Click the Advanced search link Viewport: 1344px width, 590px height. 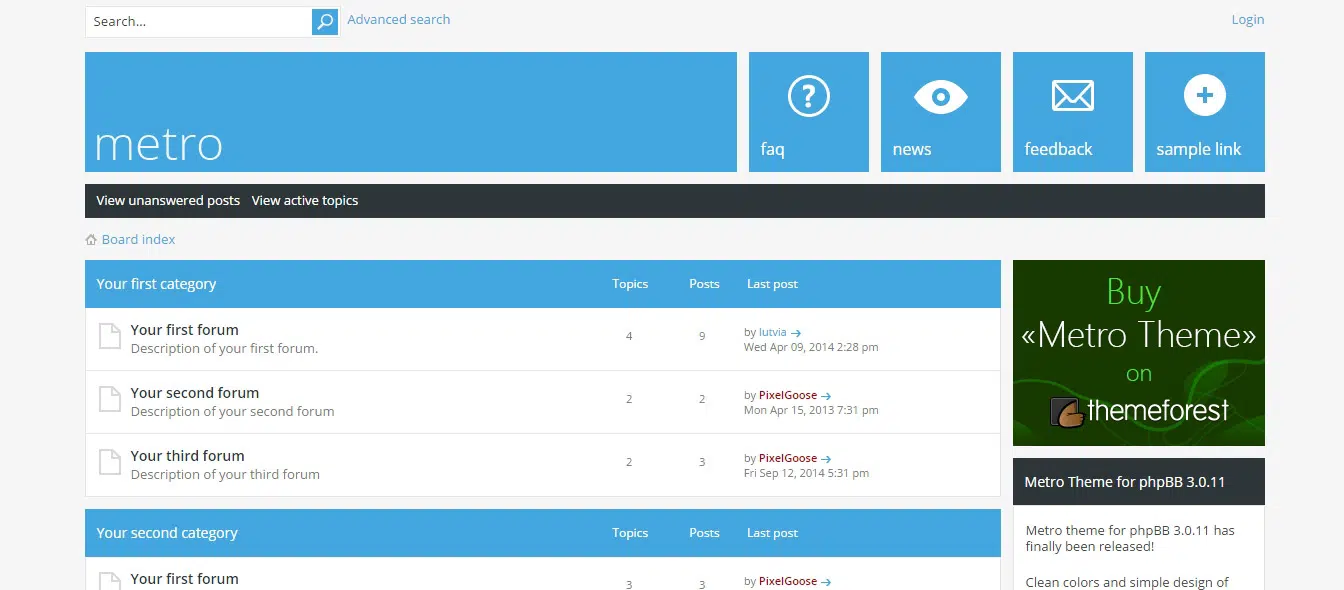click(x=398, y=20)
